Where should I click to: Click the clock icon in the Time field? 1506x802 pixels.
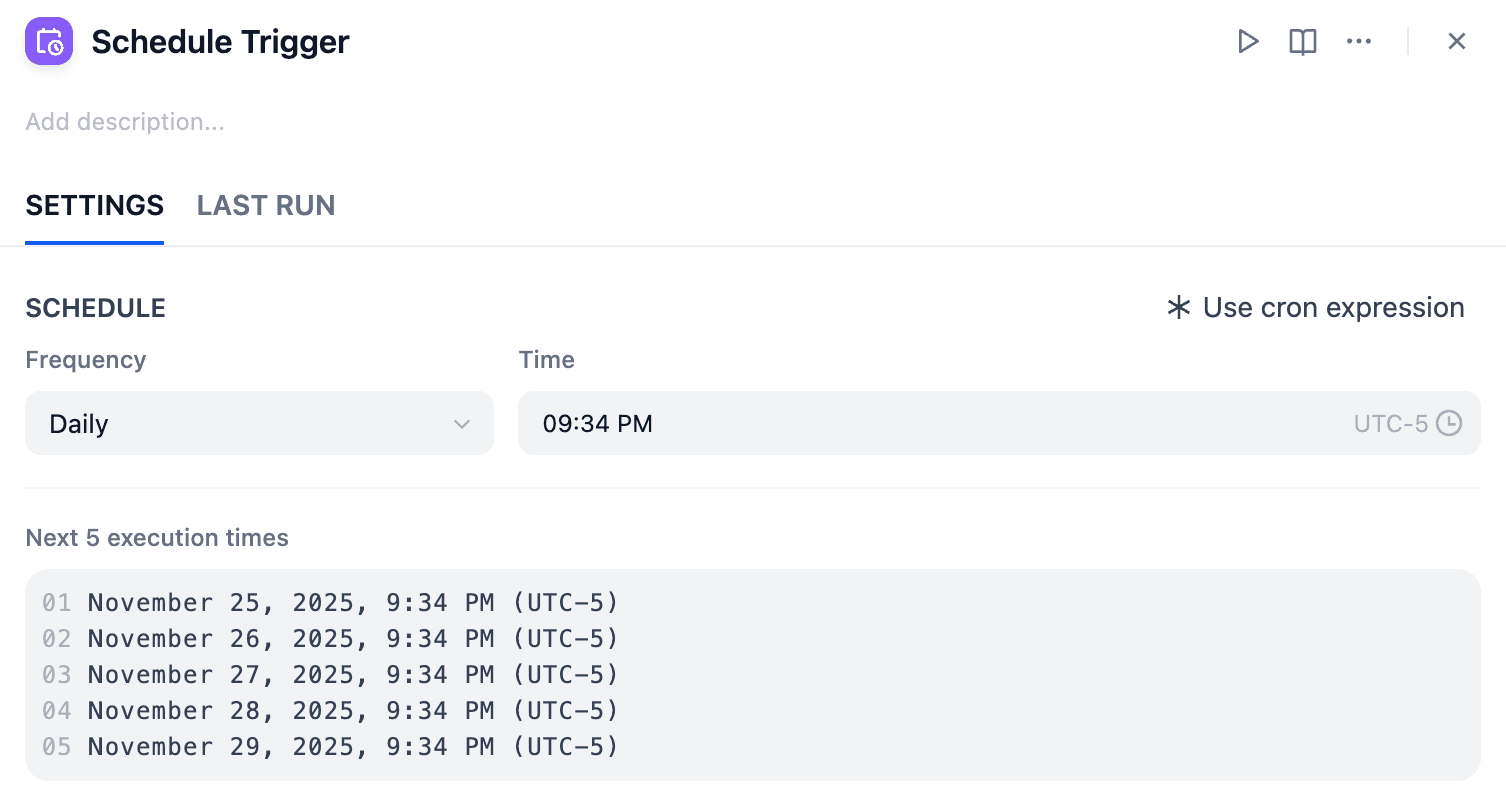pos(1448,423)
